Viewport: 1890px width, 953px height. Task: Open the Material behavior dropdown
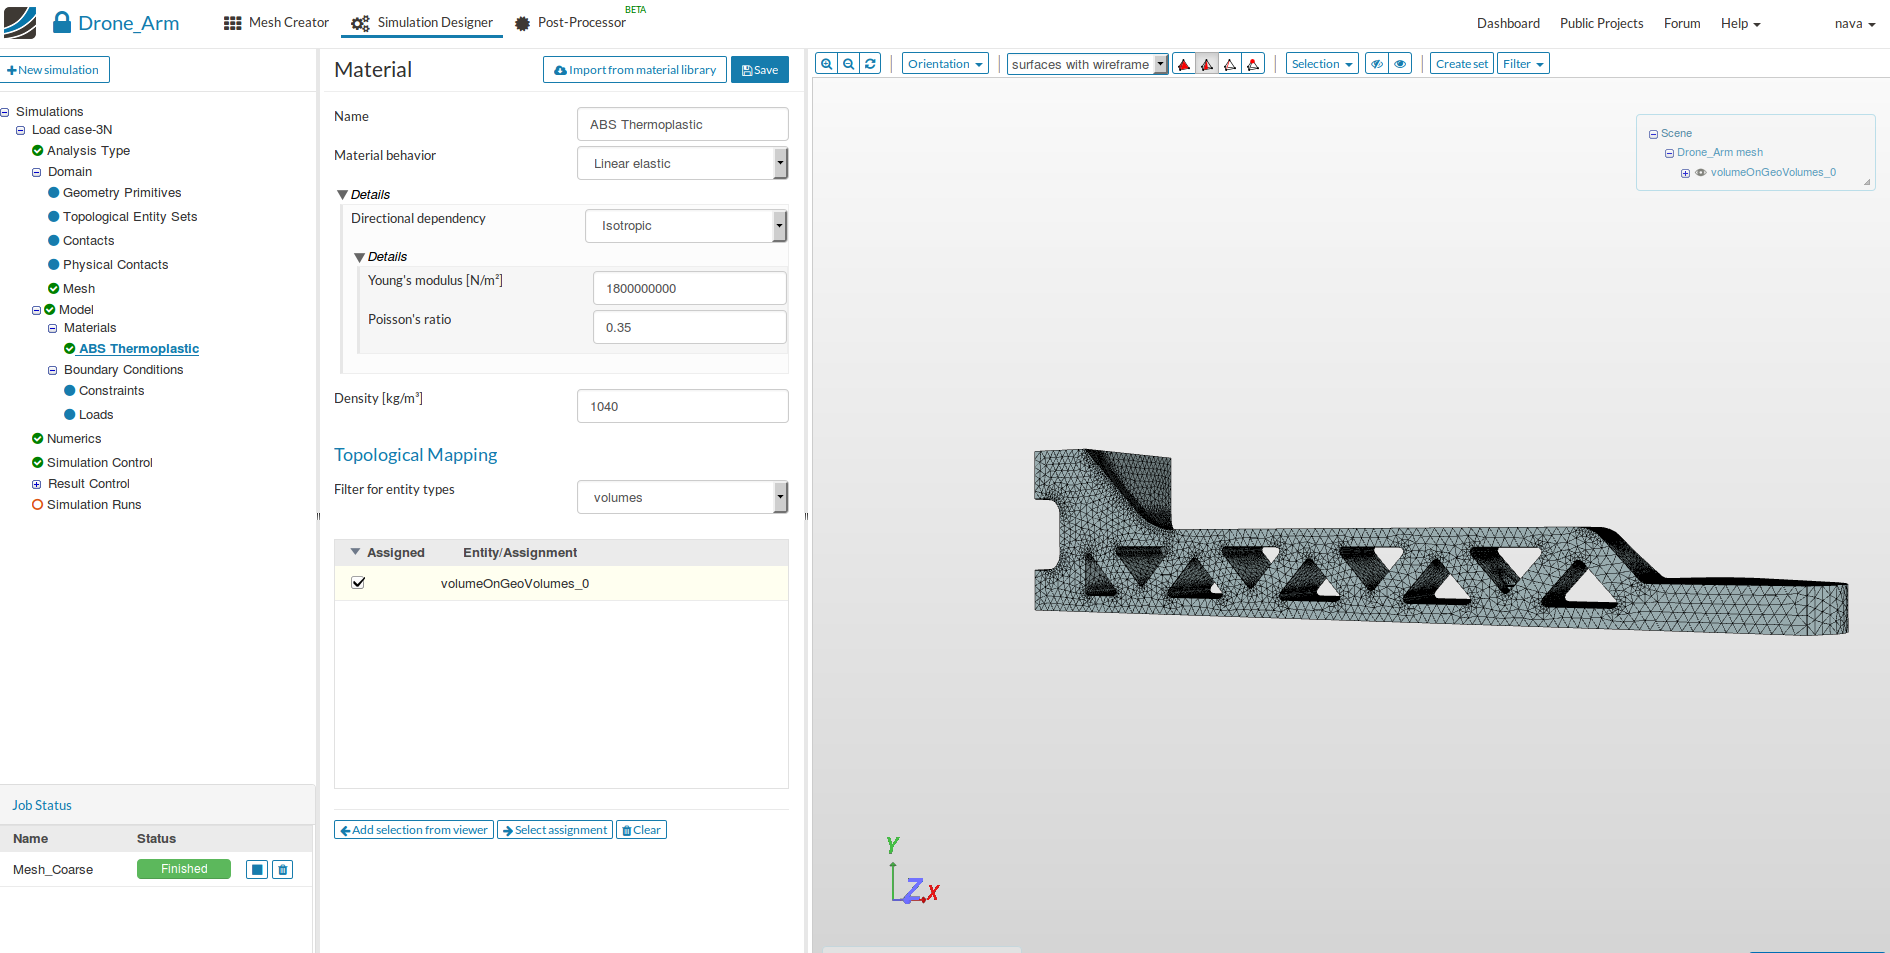pyautogui.click(x=682, y=163)
